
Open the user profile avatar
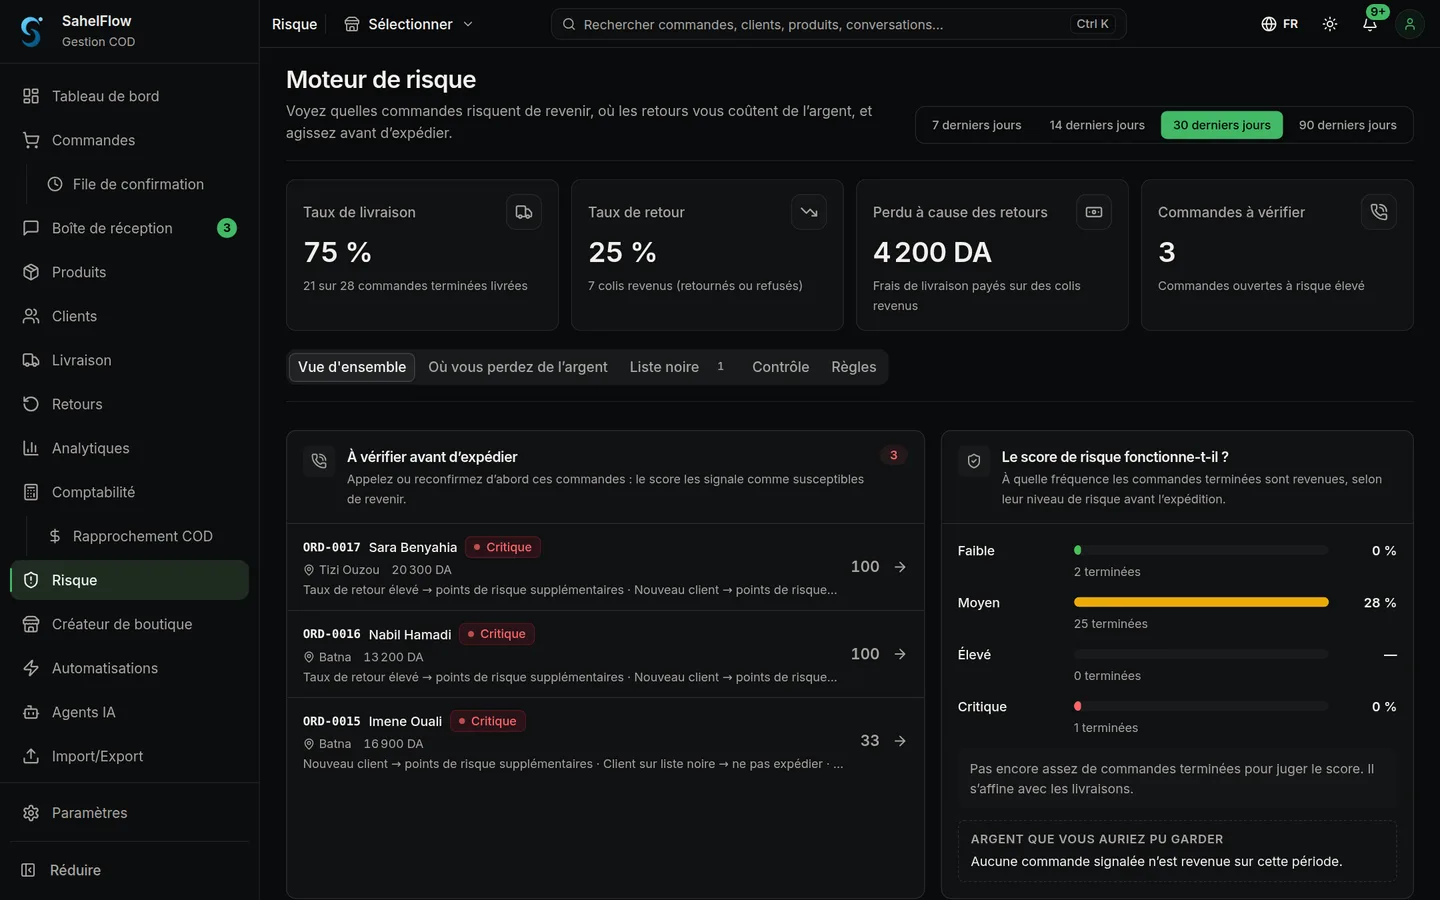pyautogui.click(x=1409, y=24)
